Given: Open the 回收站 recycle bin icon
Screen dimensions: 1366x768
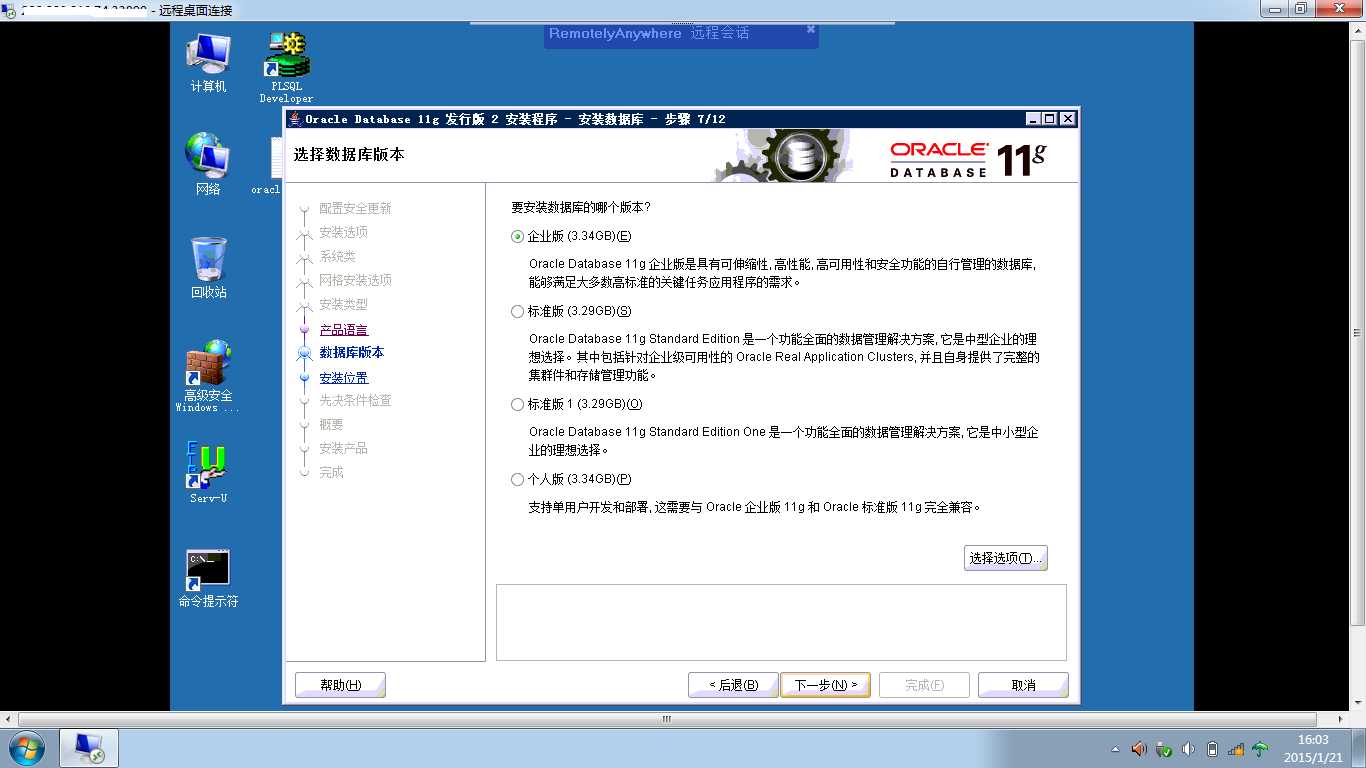Looking at the screenshot, I should coord(208,267).
